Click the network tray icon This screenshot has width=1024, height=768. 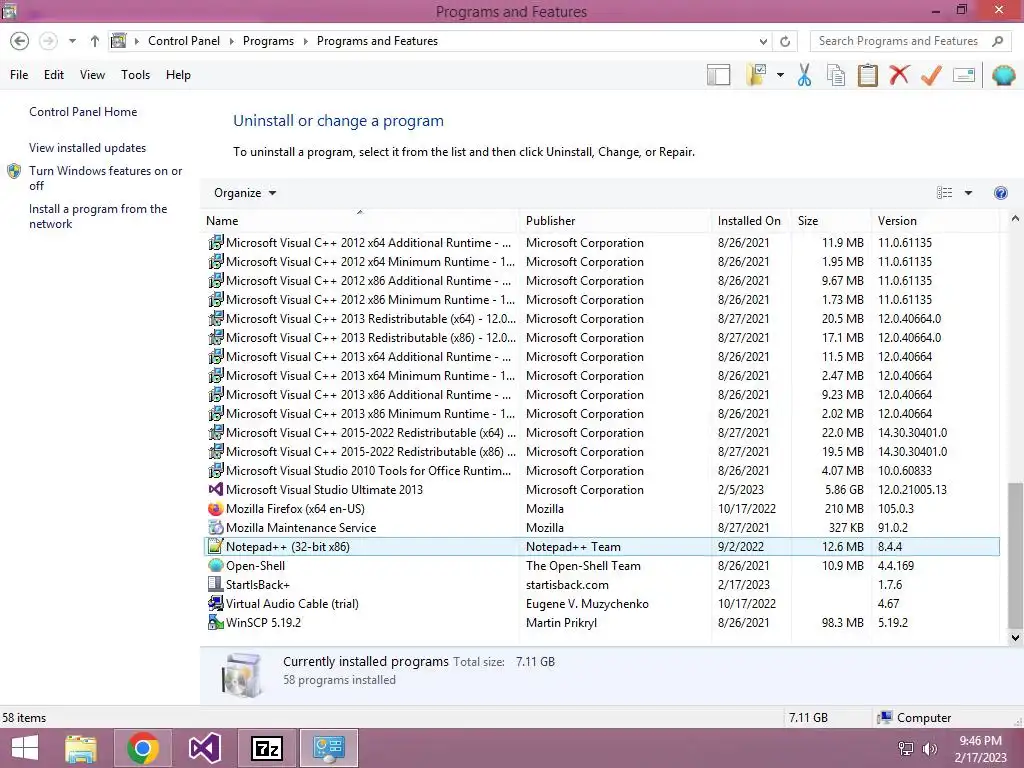(906, 749)
